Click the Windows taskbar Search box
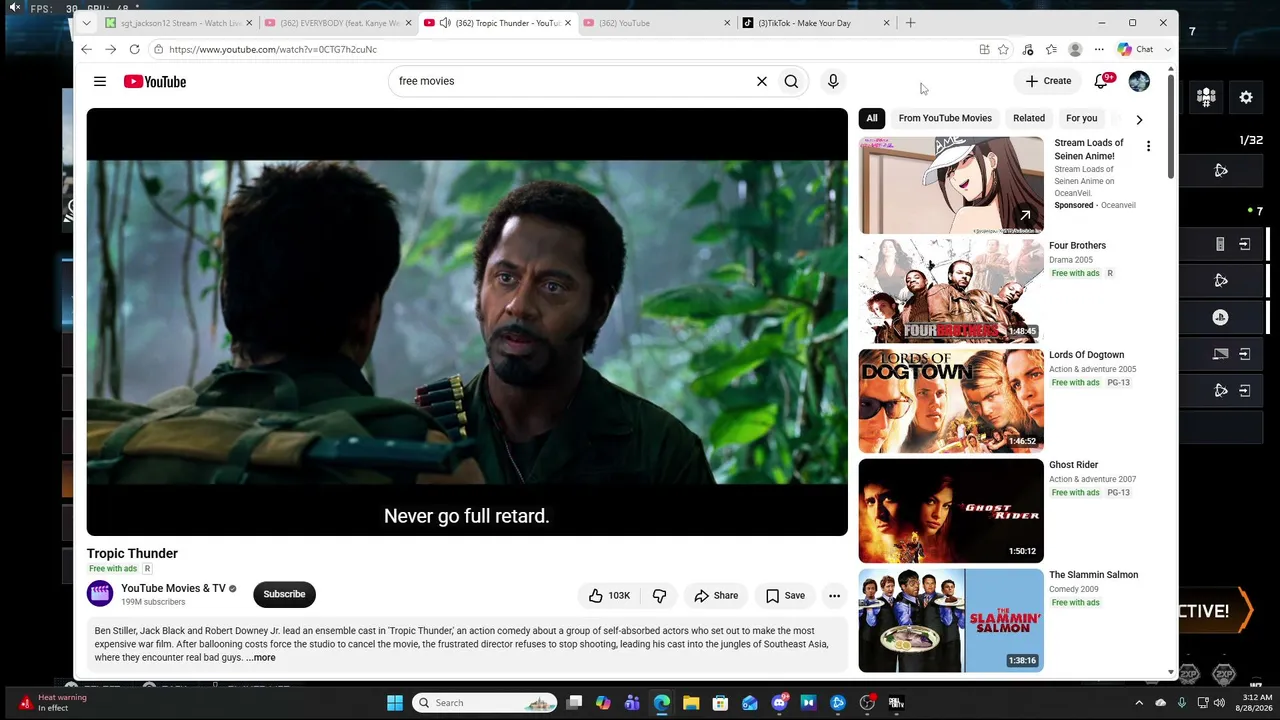Image resolution: width=1280 pixels, height=720 pixels. coord(486,703)
